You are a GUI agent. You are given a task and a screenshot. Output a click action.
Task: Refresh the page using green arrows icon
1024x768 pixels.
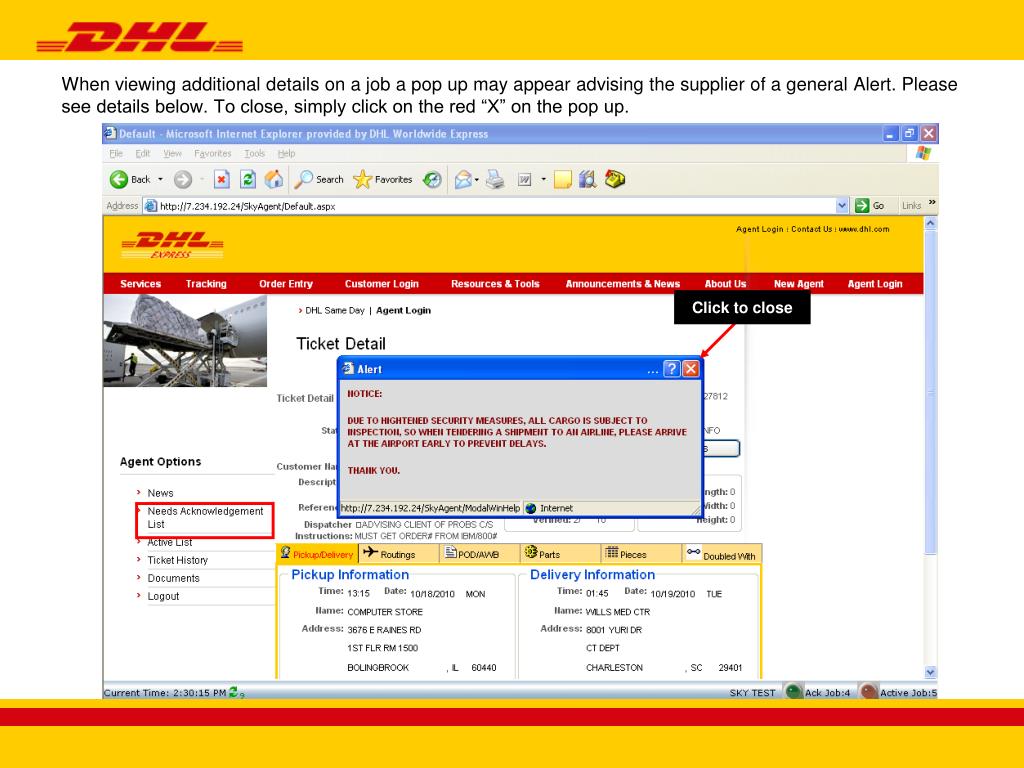pyautogui.click(x=248, y=179)
